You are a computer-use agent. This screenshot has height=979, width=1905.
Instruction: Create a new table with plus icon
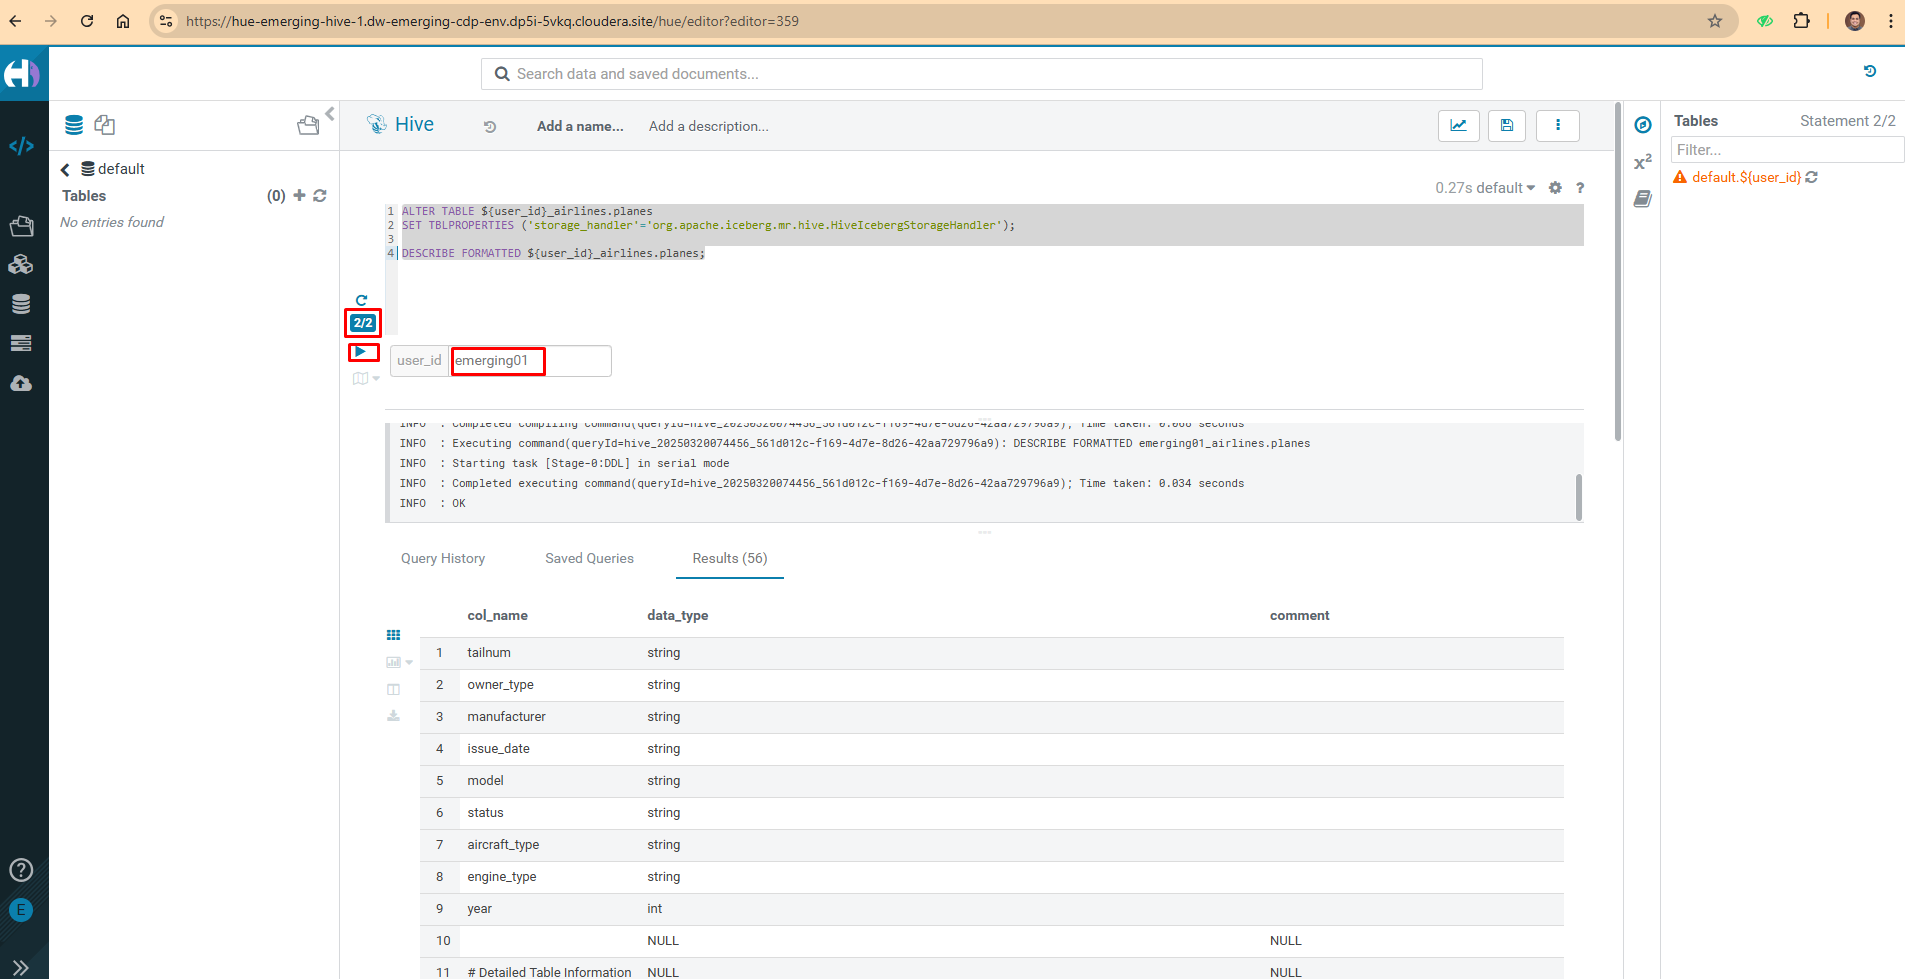(x=299, y=195)
